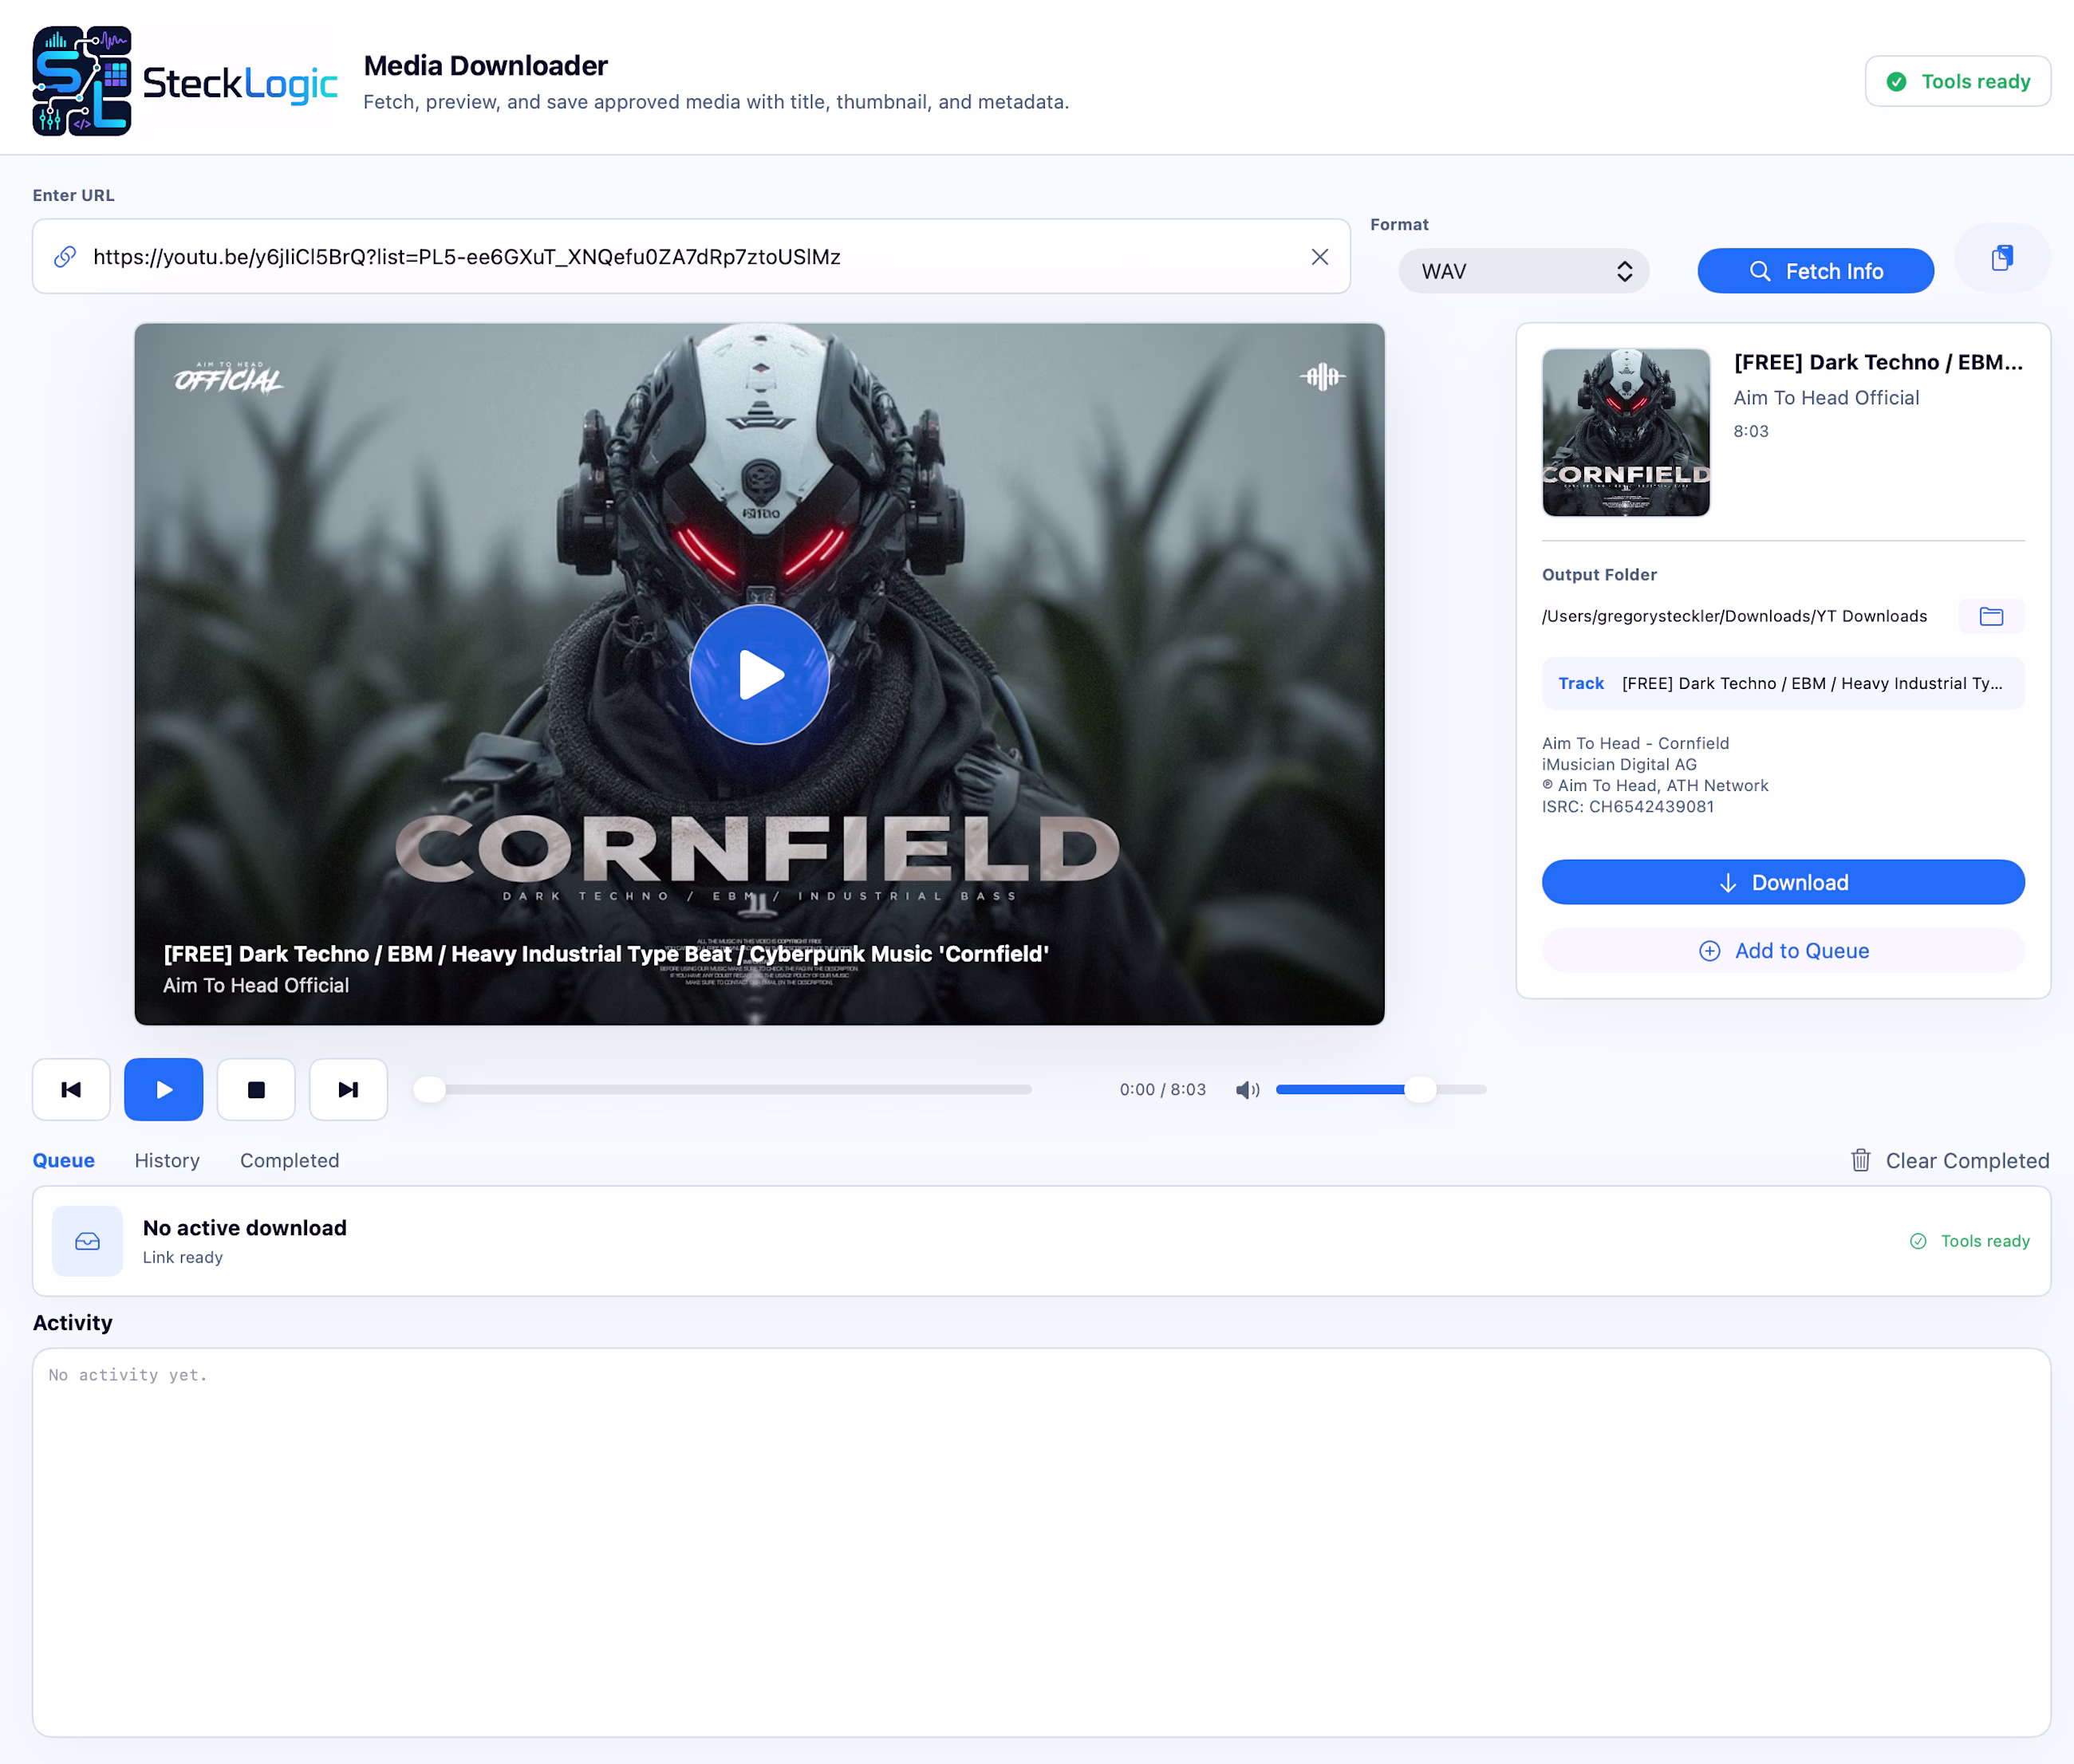
Task: Switch to the Queue tab
Action: coord(64,1160)
